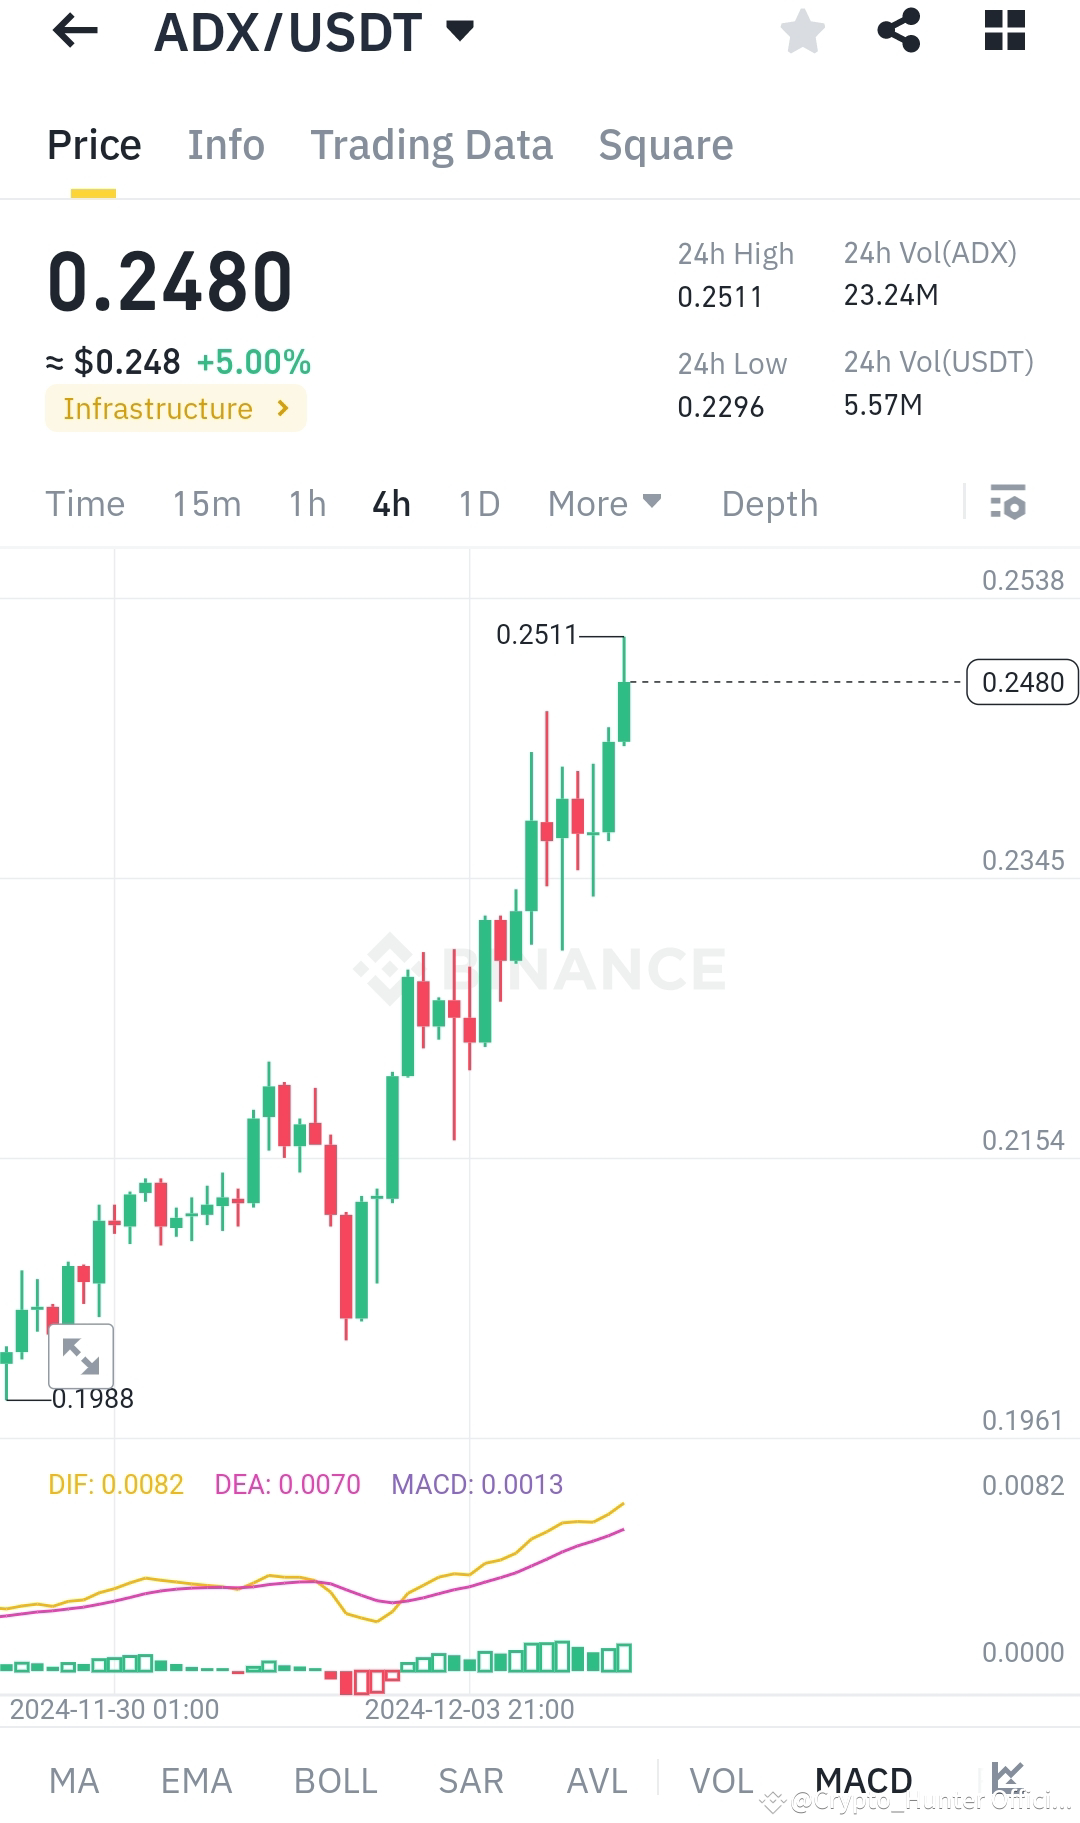Select the MACD indicator
The width and height of the screenshot is (1080, 1823).
coord(864,1780)
